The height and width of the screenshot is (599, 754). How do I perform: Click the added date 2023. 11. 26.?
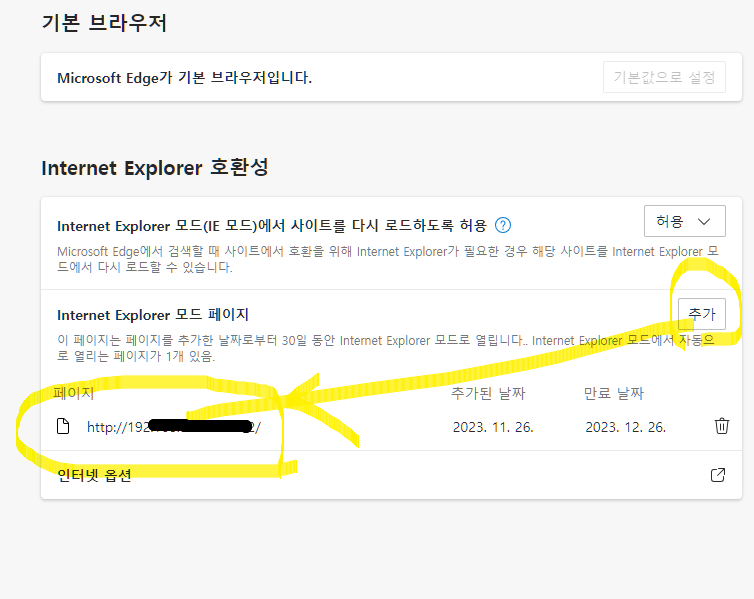click(493, 427)
